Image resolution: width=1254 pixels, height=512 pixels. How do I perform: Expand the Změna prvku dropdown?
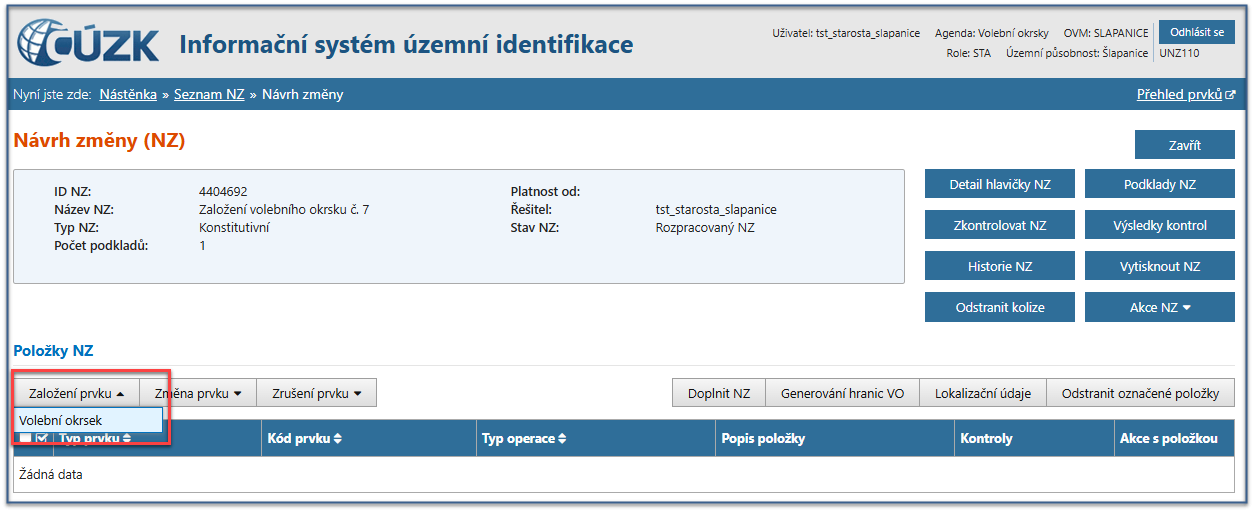pyautogui.click(x=198, y=393)
